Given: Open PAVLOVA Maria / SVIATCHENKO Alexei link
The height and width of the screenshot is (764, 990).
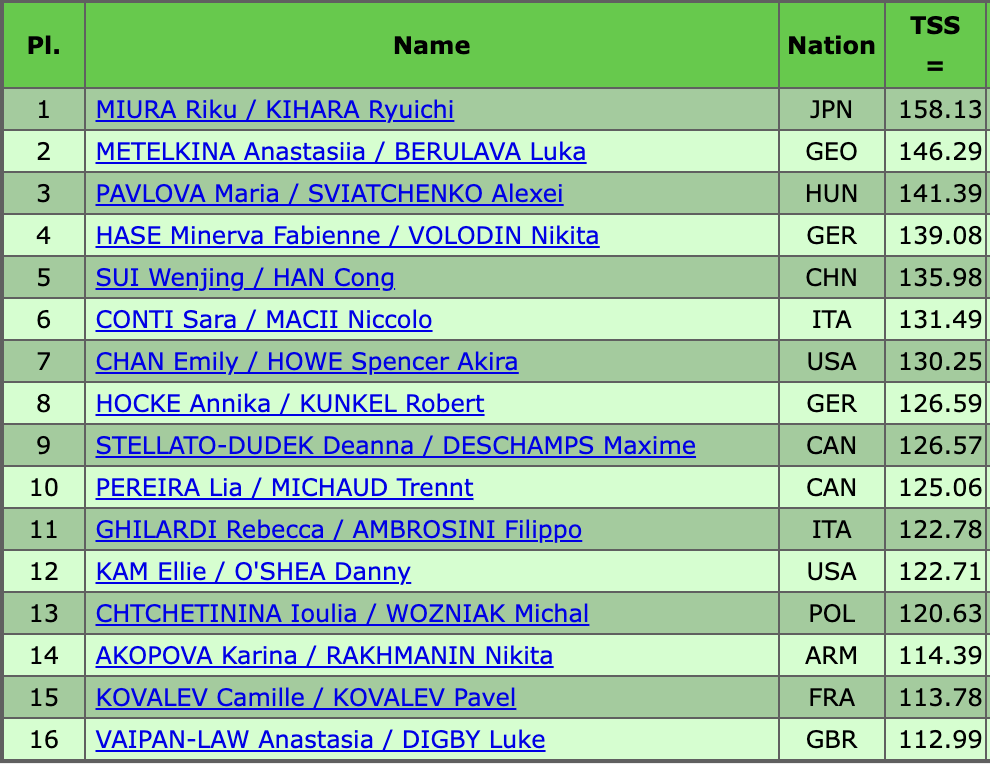Looking at the screenshot, I should [x=329, y=193].
